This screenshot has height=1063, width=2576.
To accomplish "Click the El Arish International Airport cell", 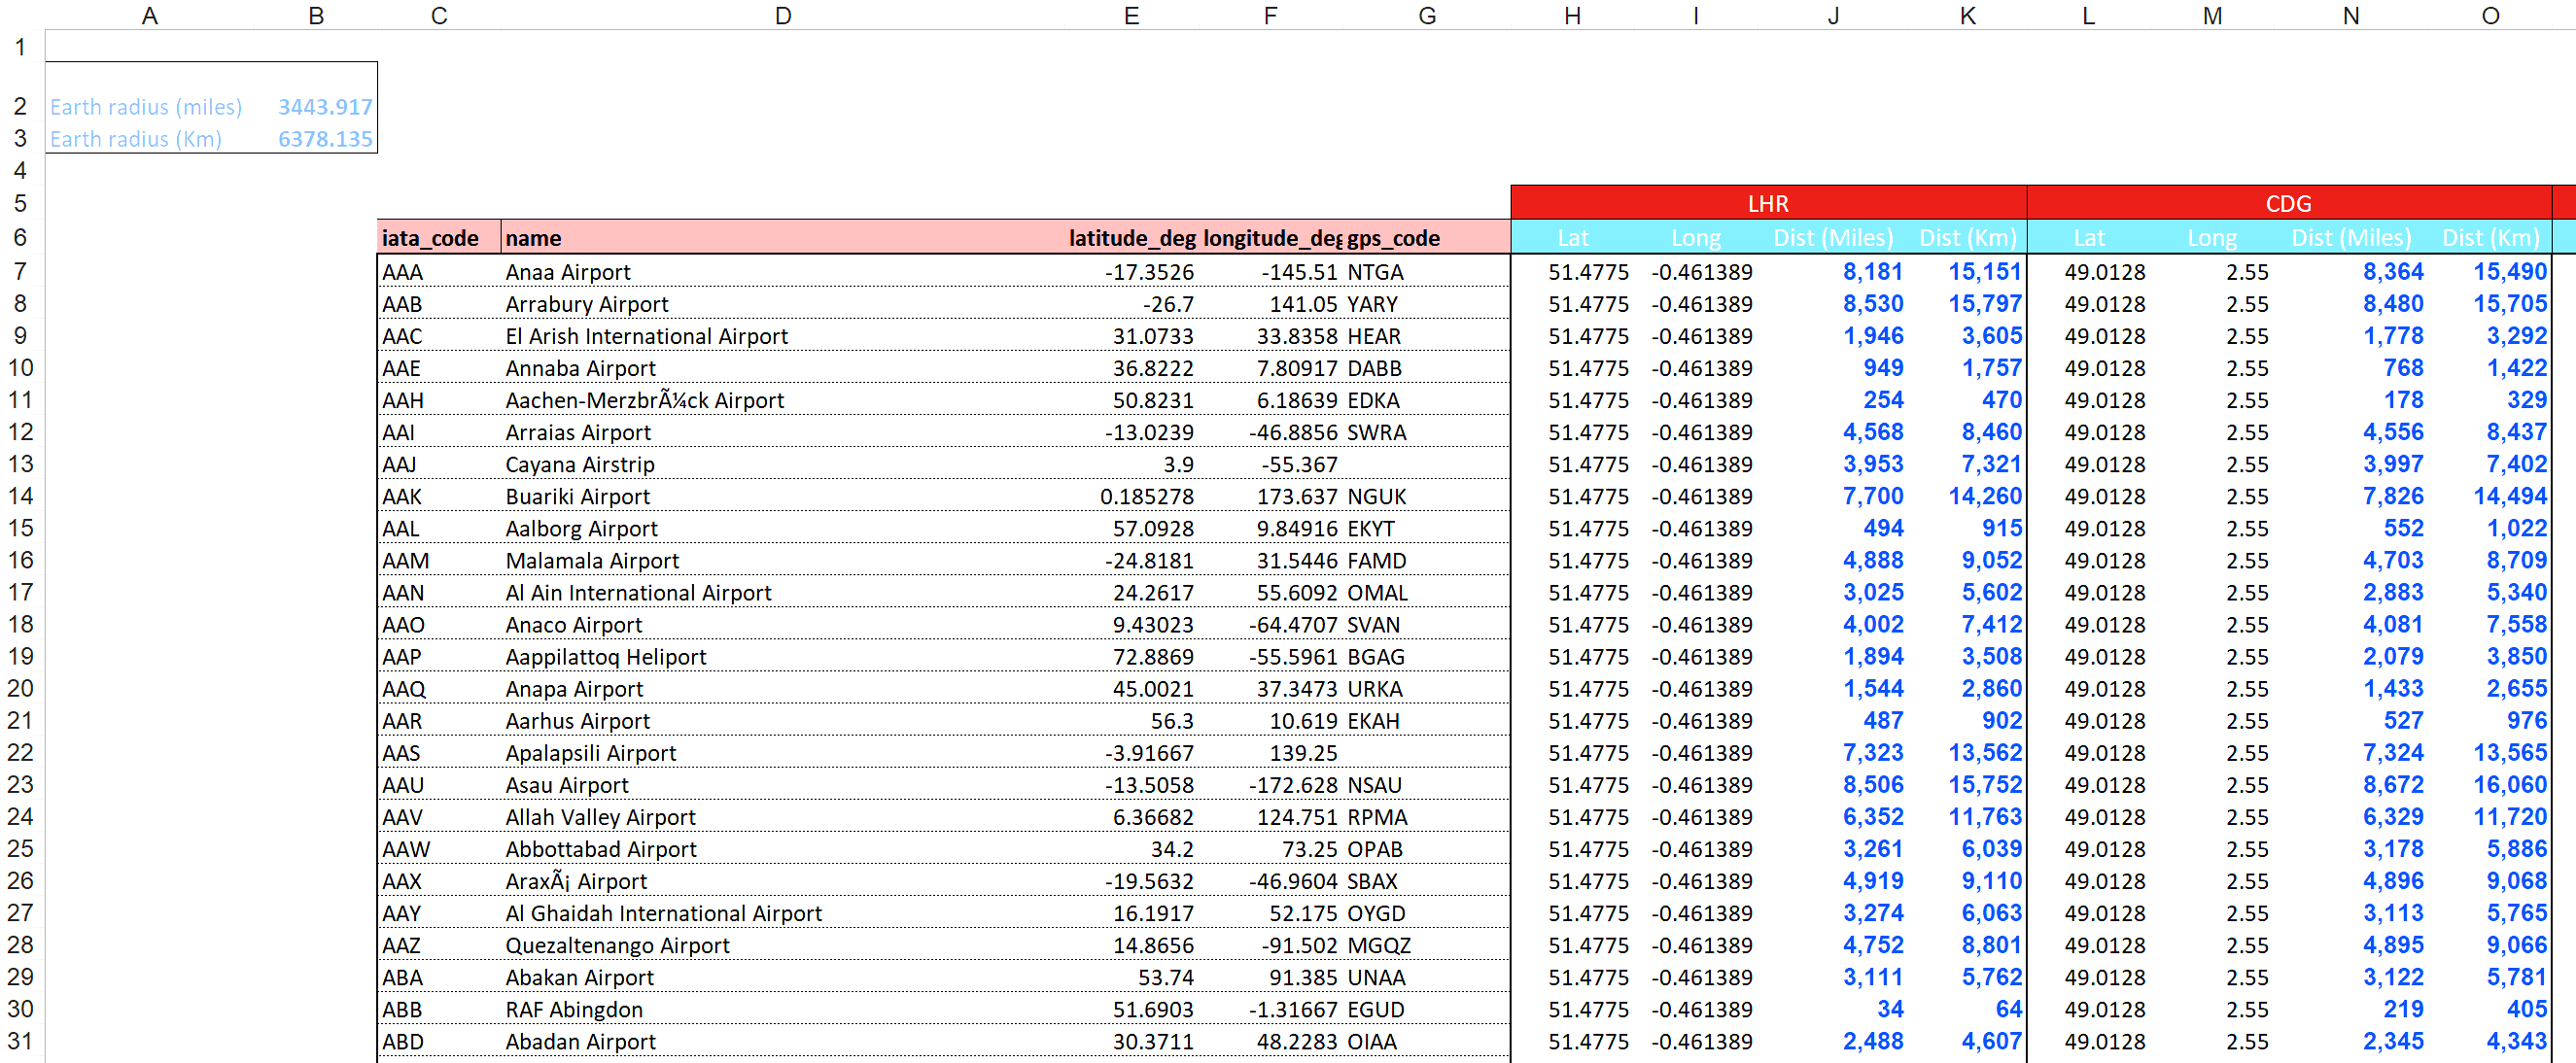I will [783, 336].
